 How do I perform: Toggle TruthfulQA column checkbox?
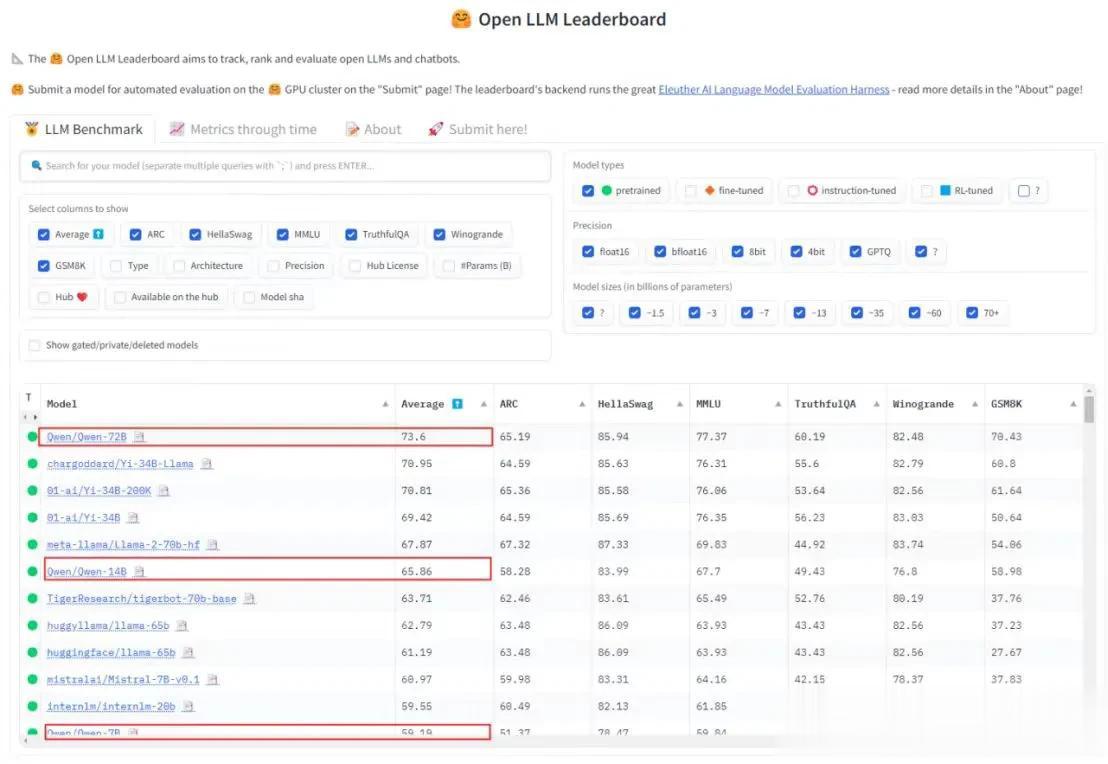pyautogui.click(x=351, y=235)
